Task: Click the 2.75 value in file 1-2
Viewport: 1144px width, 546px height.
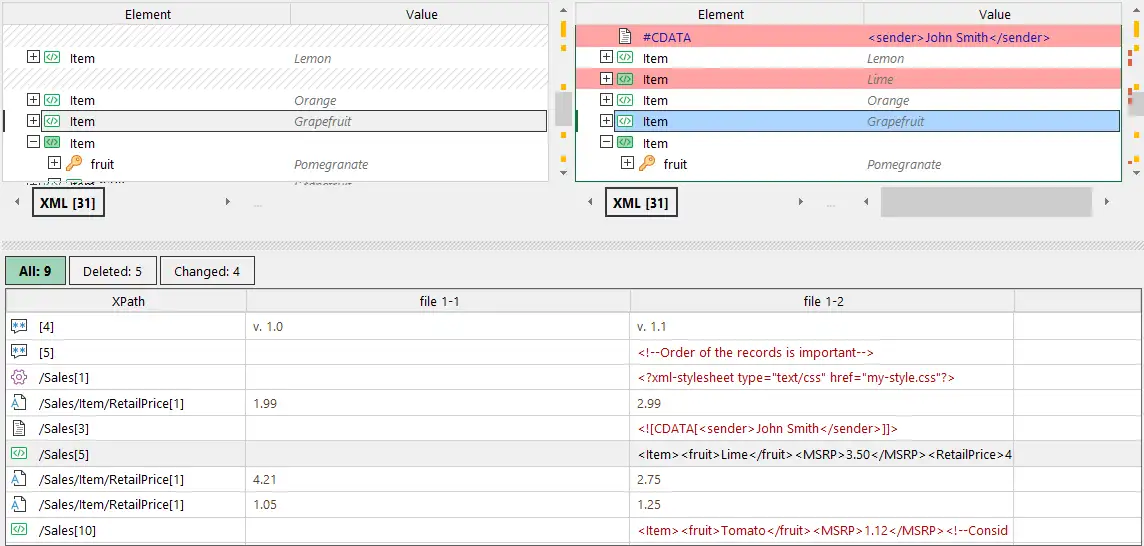Action: 823,480
